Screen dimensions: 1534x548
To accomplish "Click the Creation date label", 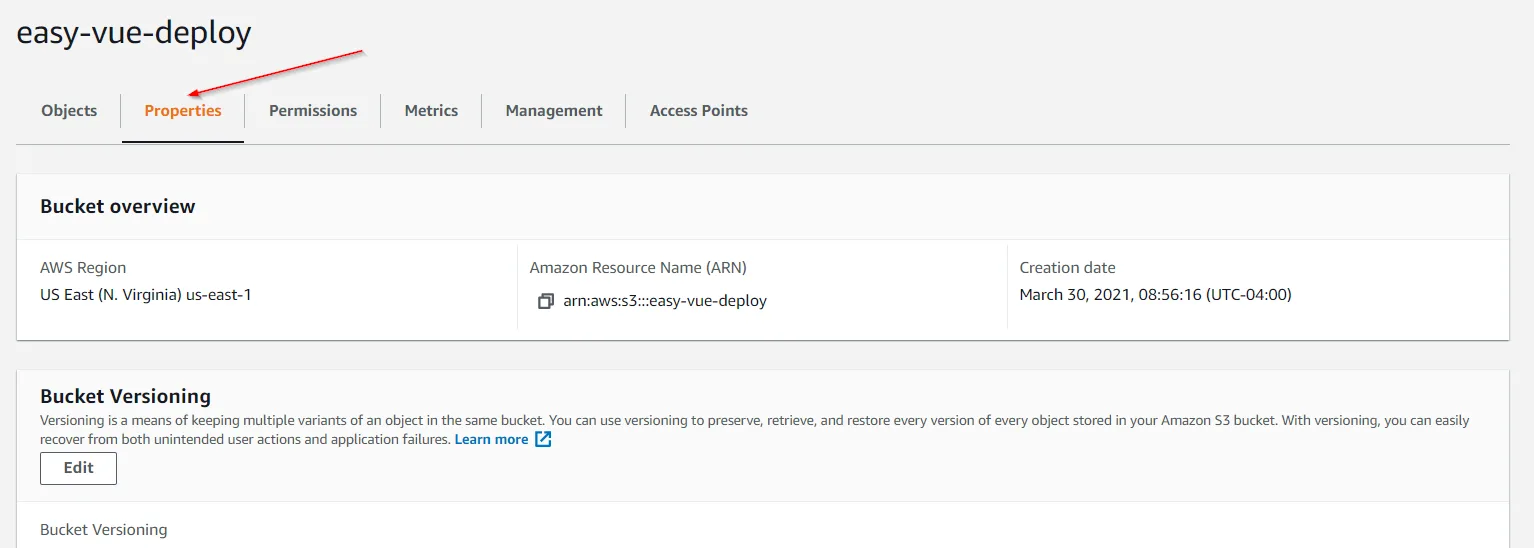I will tap(1067, 268).
